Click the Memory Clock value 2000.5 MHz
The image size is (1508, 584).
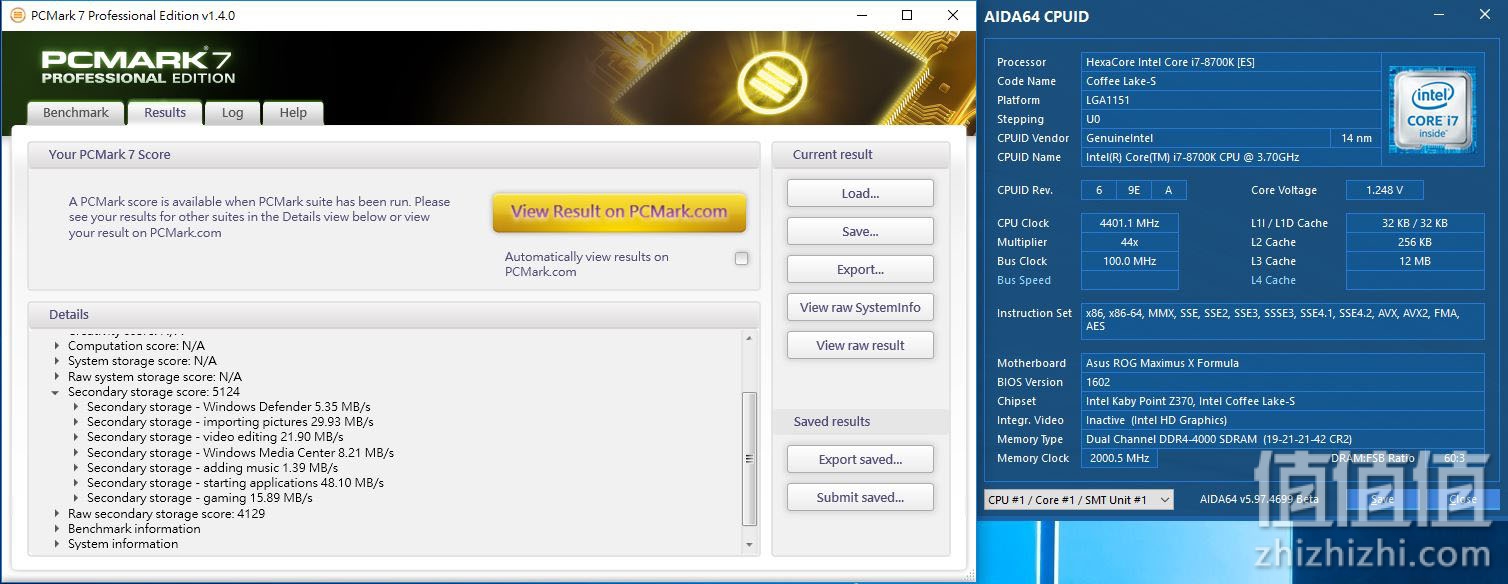point(1119,458)
